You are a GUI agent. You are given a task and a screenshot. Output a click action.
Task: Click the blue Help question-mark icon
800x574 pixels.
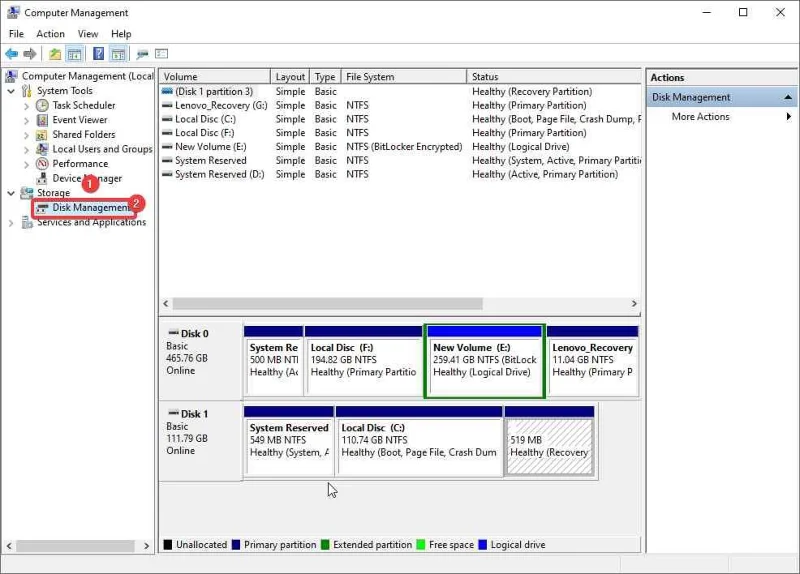[x=98, y=54]
